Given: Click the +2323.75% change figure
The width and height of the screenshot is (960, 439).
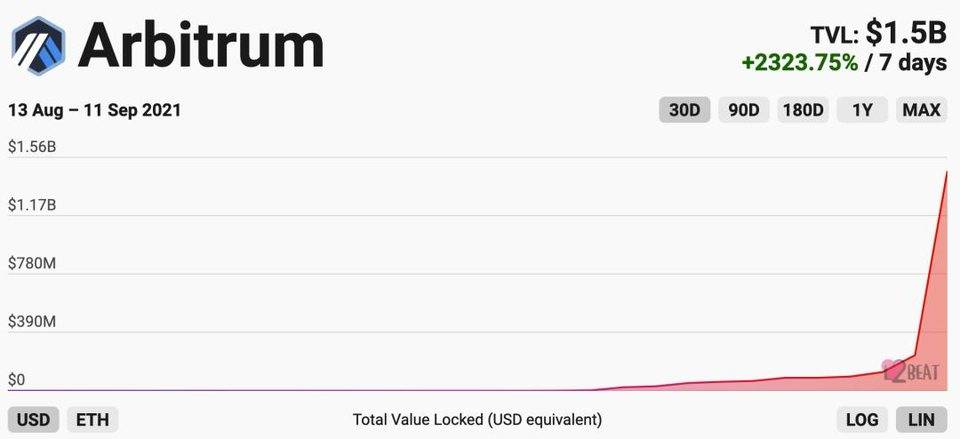Looking at the screenshot, I should click(800, 63).
